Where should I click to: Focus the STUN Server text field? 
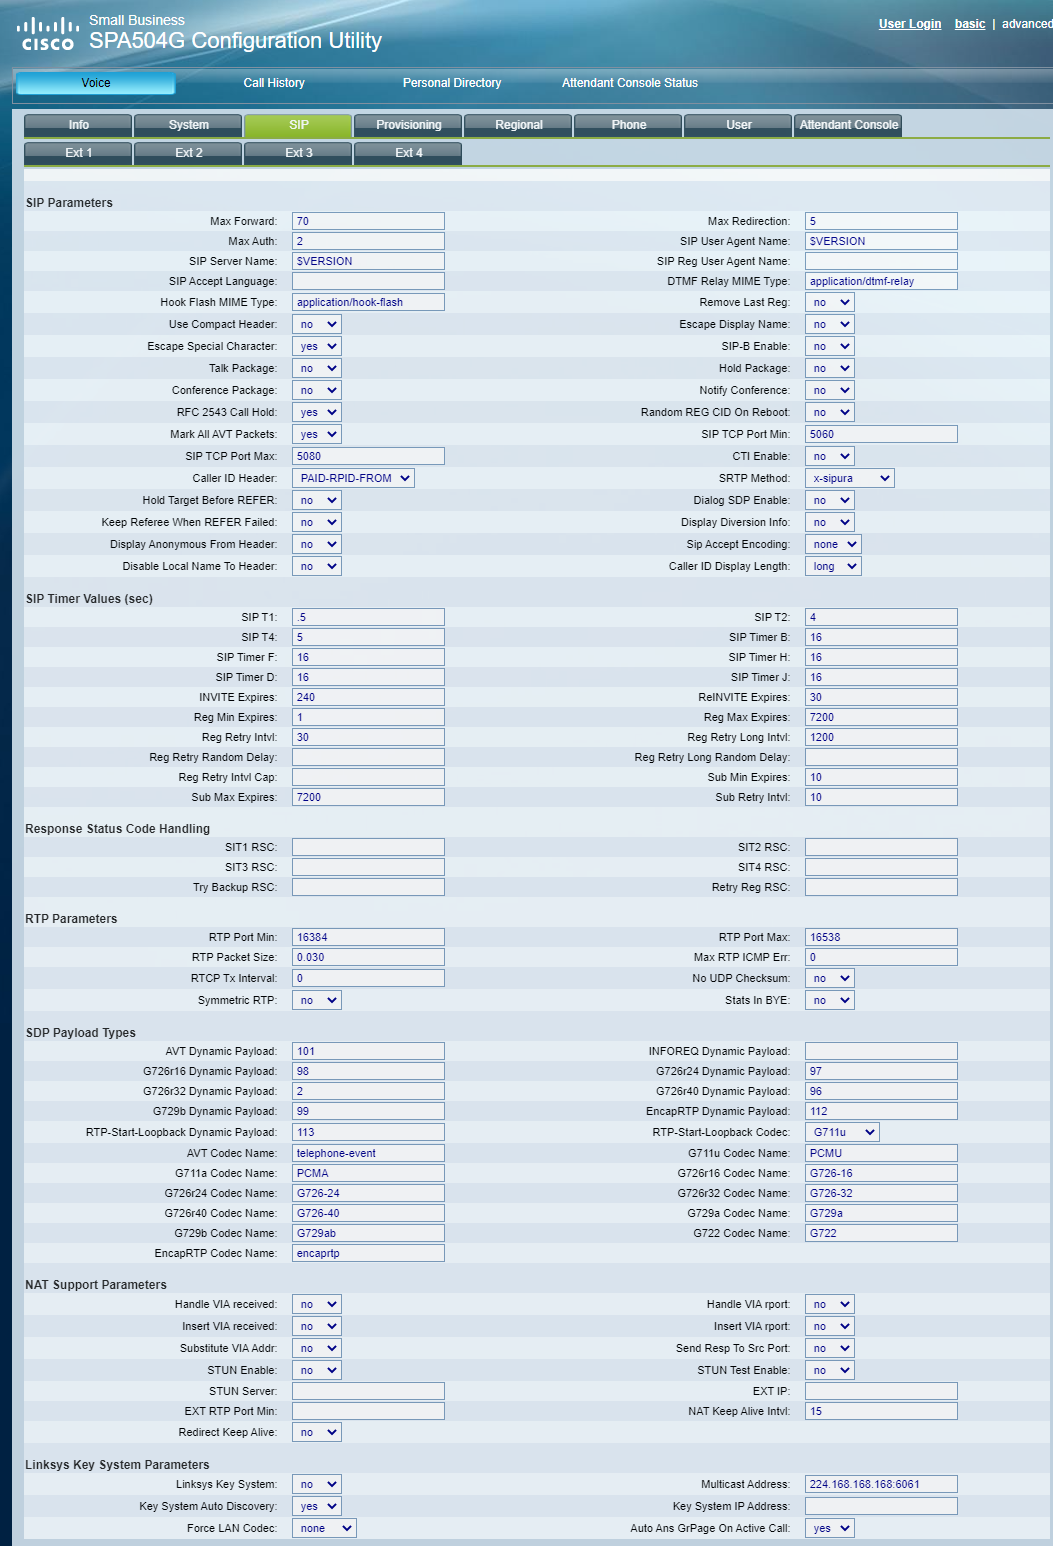[368, 1391]
